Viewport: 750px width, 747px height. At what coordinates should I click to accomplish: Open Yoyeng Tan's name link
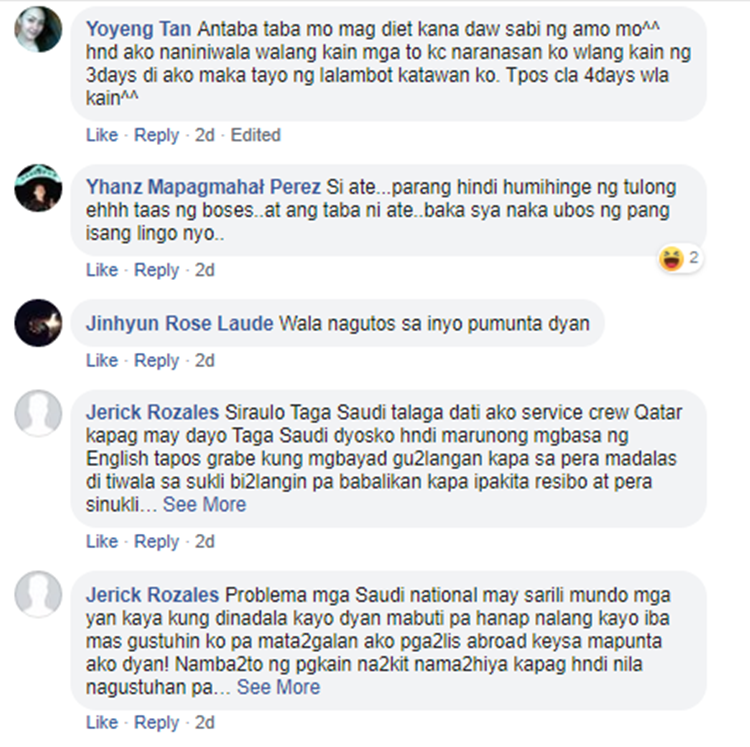coord(139,30)
